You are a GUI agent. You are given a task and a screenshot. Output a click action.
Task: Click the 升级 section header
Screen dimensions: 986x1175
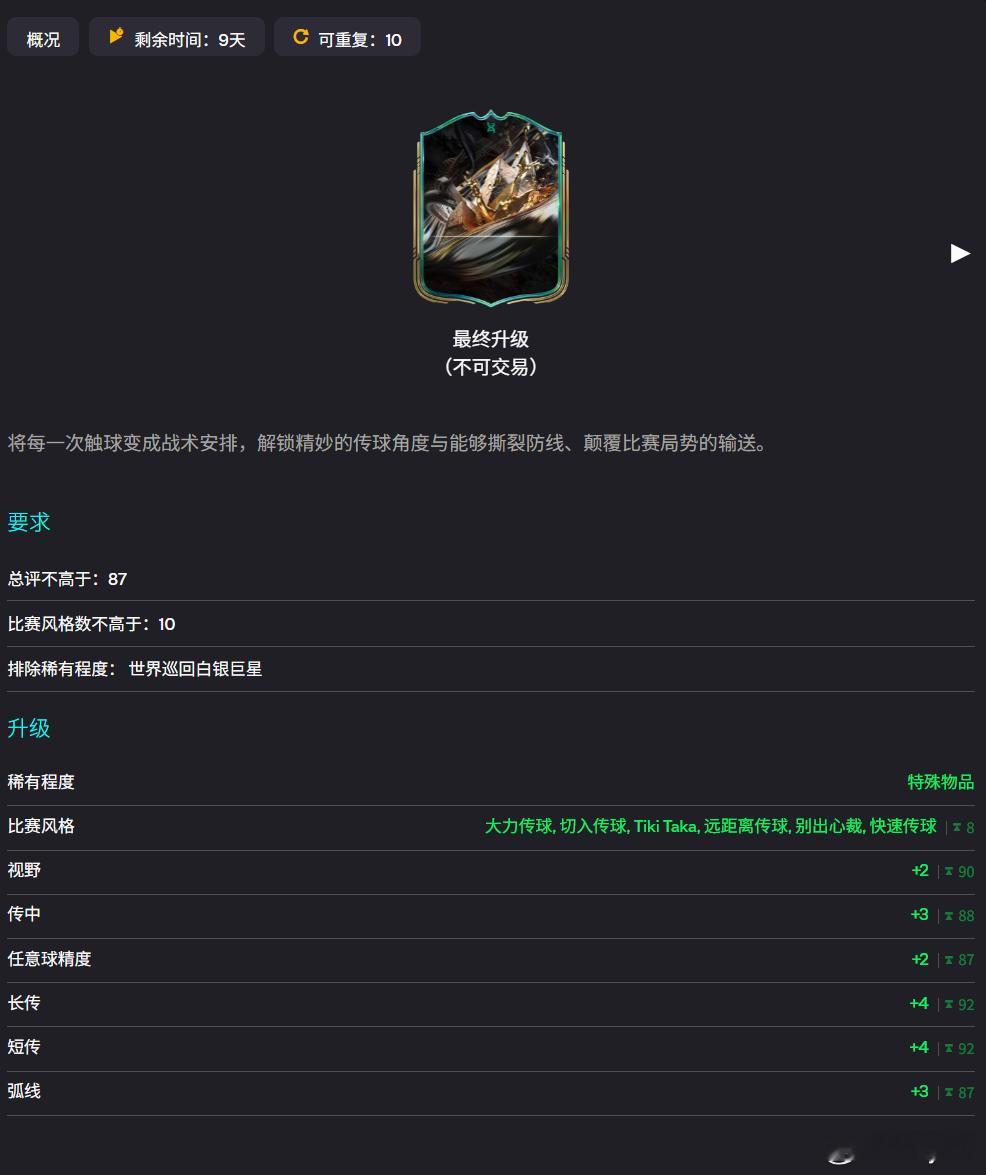click(28, 728)
